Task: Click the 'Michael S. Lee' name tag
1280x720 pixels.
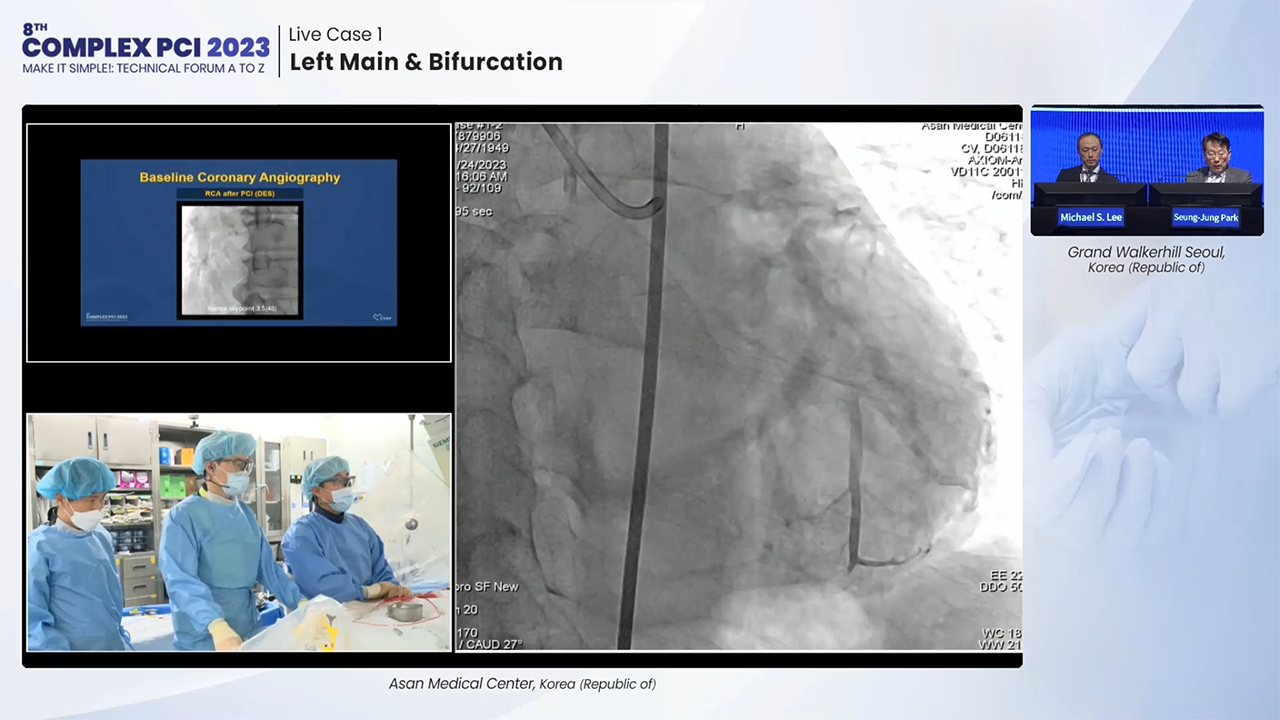Action: 1091,217
